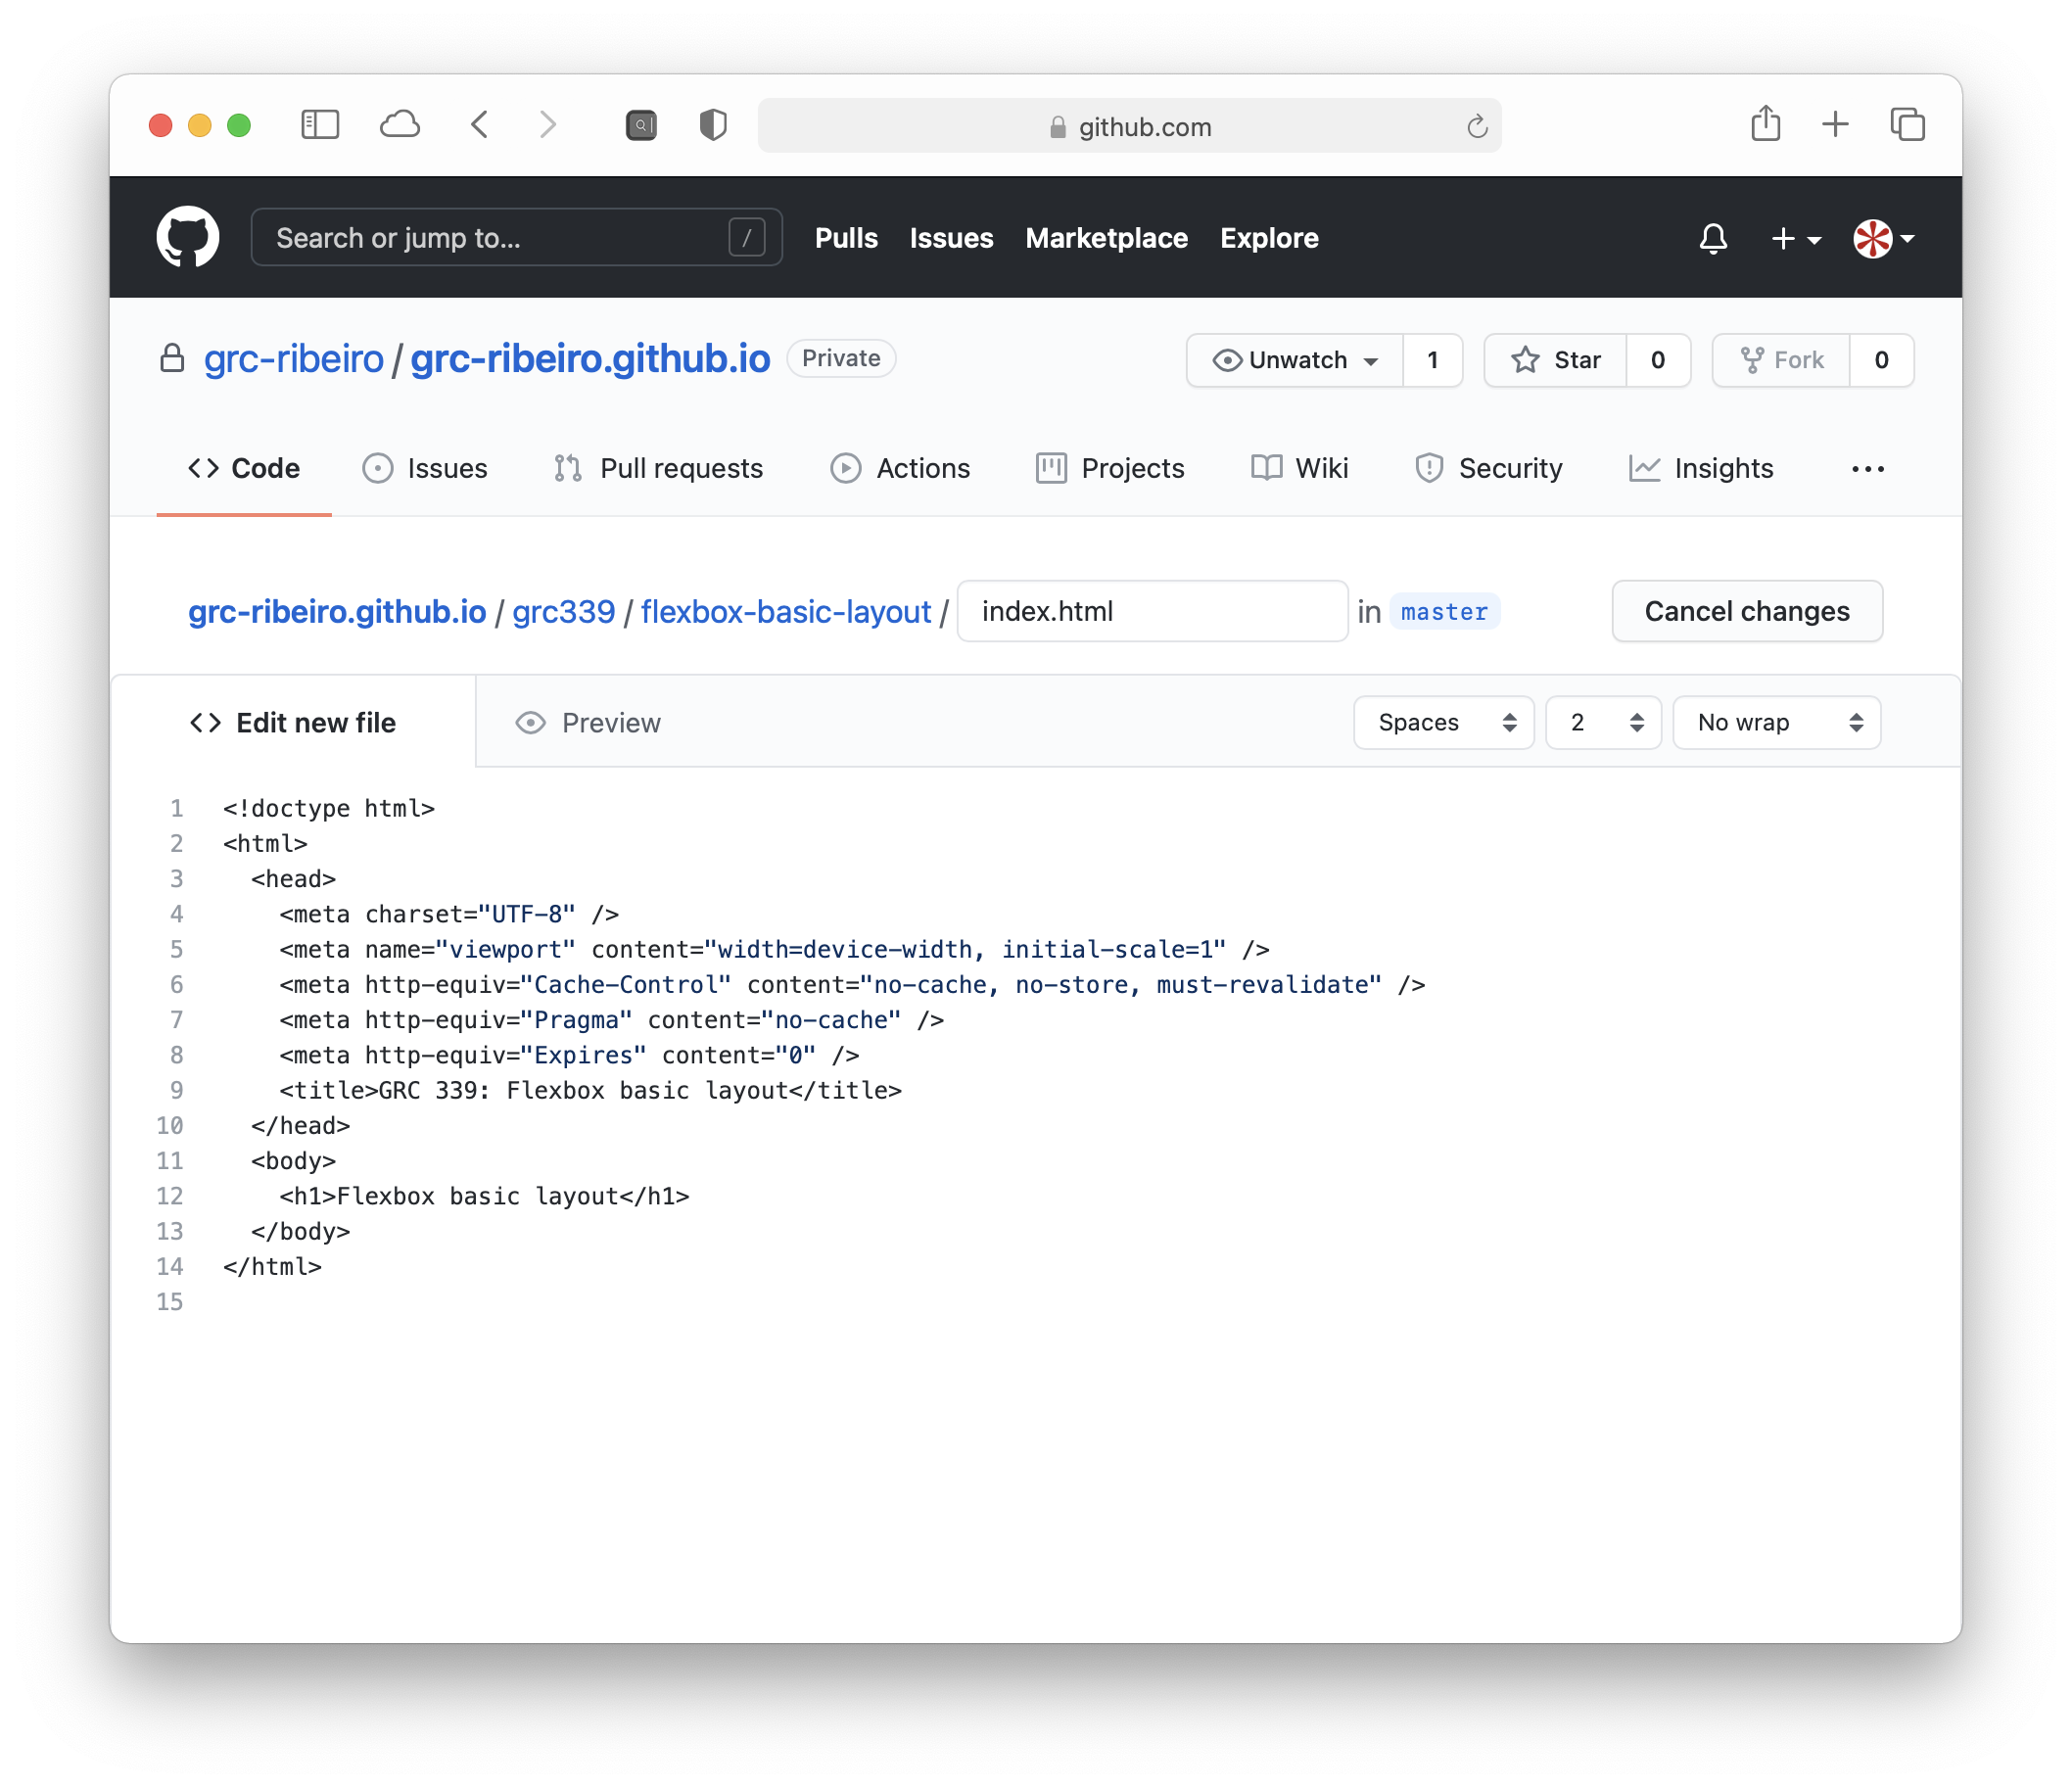Open flexbox-basic-layout breadcrumb folder
This screenshot has width=2072, height=1788.
786,611
